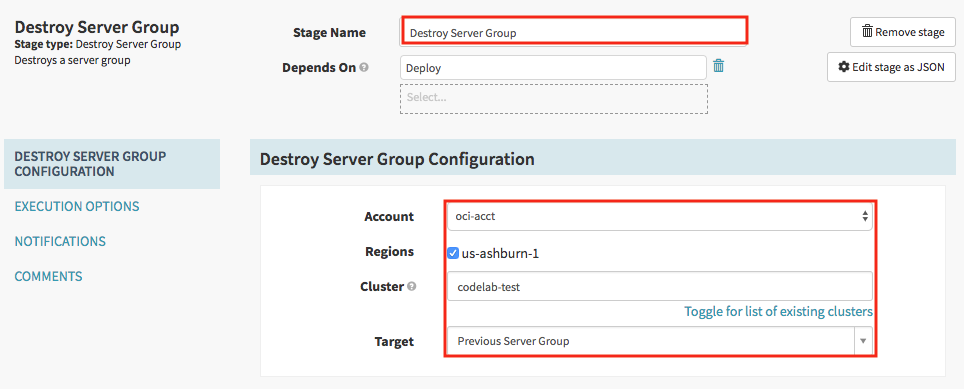Click the gear icon on Edit stage as JSON
Image resolution: width=964 pixels, height=389 pixels.
pos(844,67)
